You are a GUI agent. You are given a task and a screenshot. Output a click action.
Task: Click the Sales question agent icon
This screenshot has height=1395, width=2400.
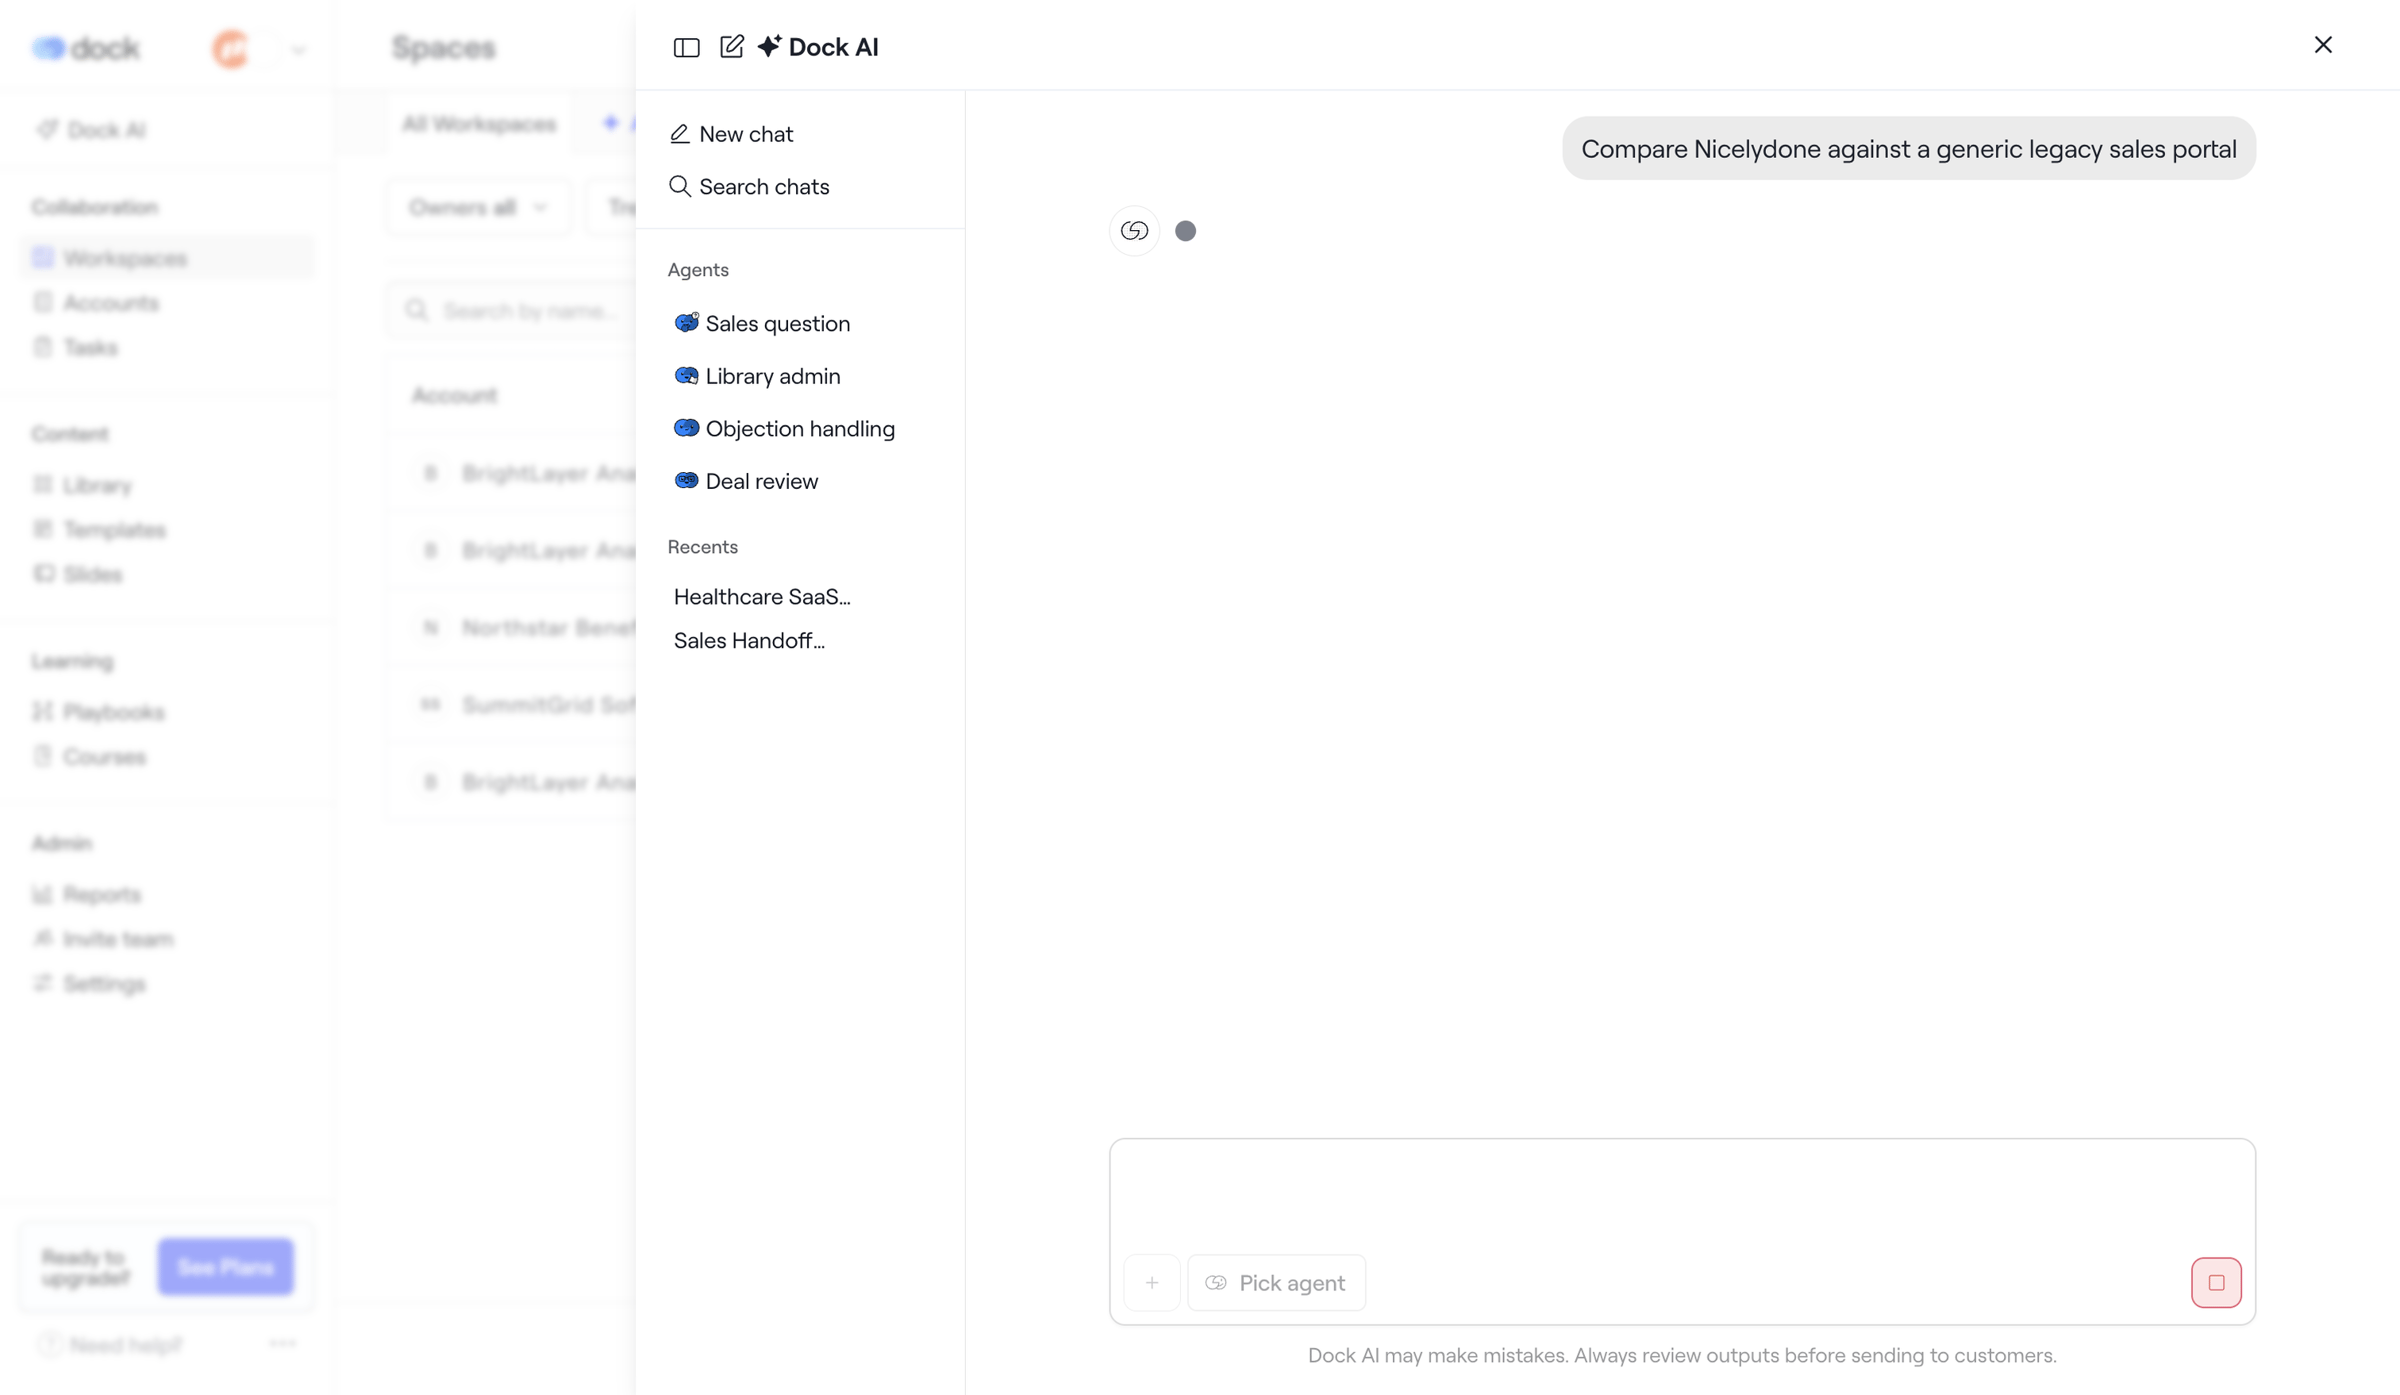[x=686, y=323]
